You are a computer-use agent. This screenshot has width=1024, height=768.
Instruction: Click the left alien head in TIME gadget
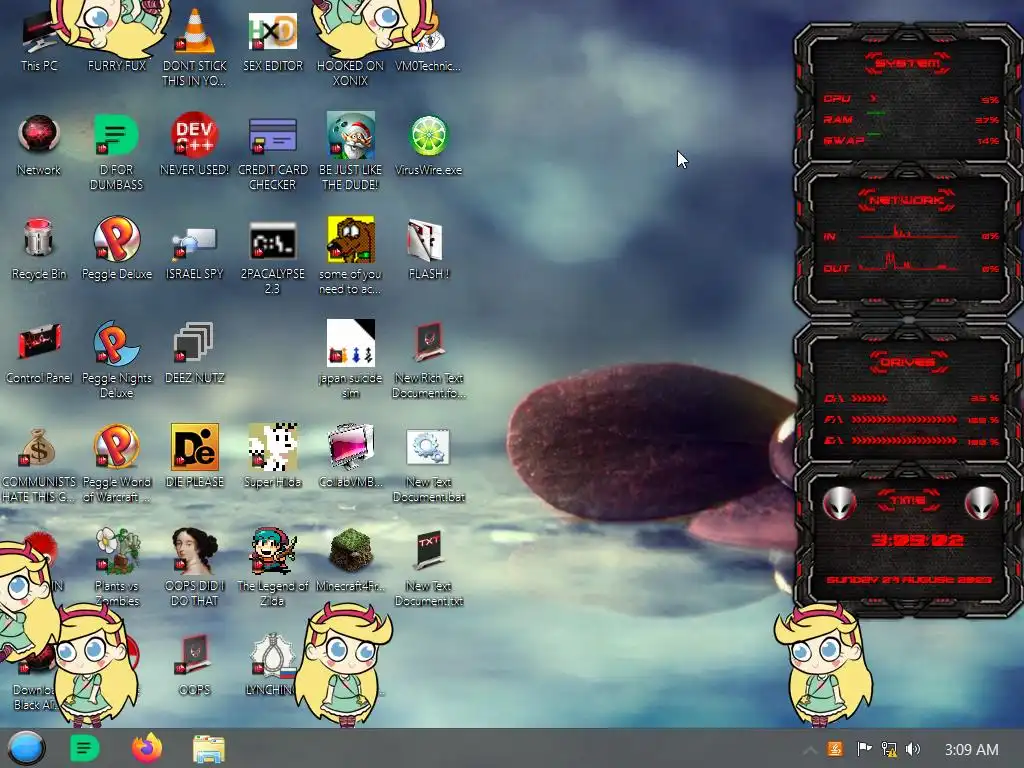[x=839, y=502]
